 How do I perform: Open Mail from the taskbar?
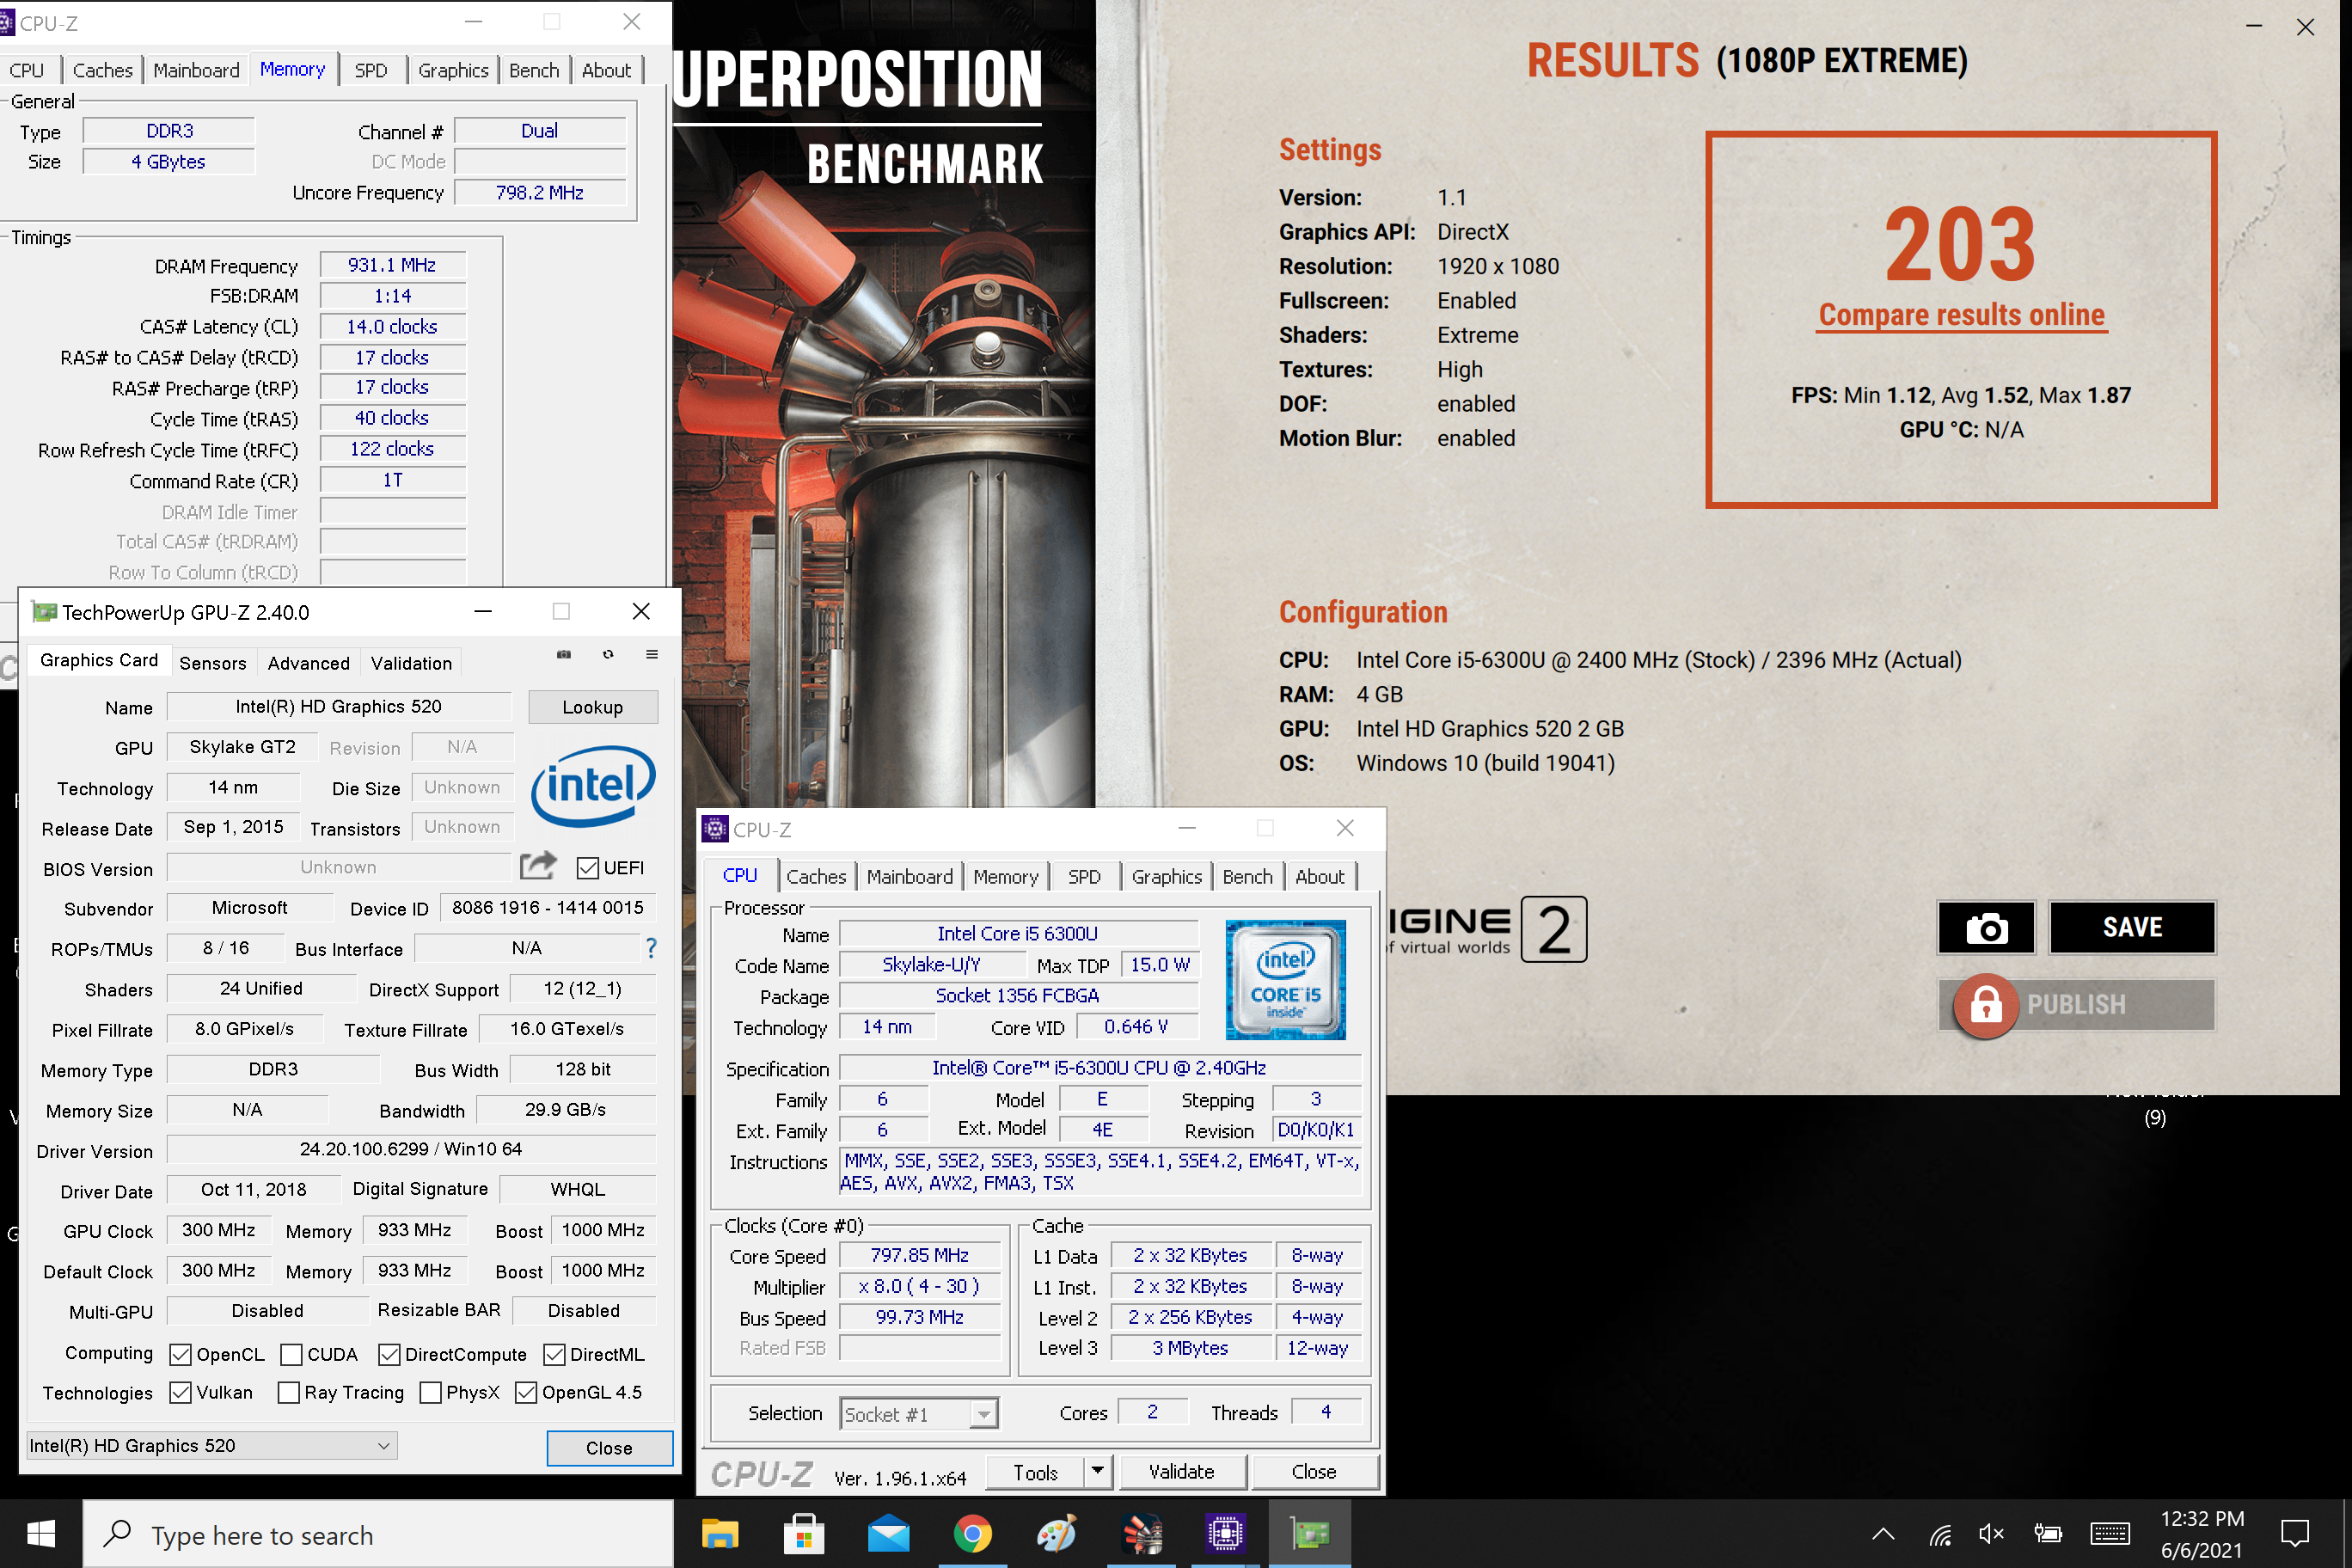pyautogui.click(x=888, y=1533)
